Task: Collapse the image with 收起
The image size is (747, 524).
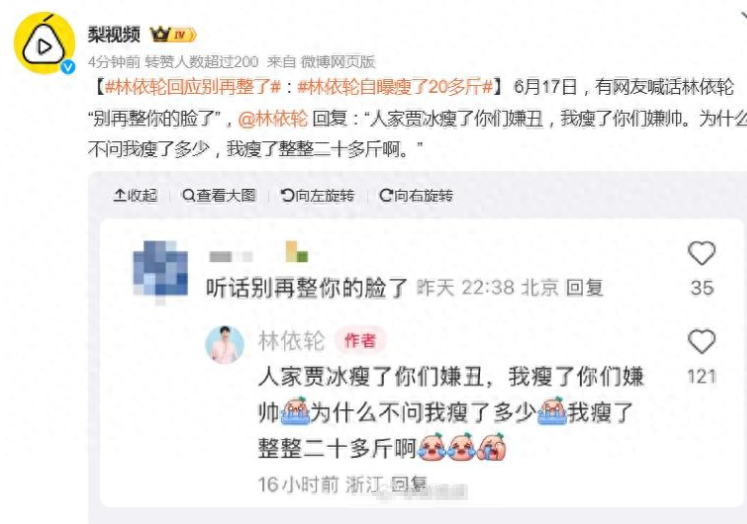Action: 135,195
